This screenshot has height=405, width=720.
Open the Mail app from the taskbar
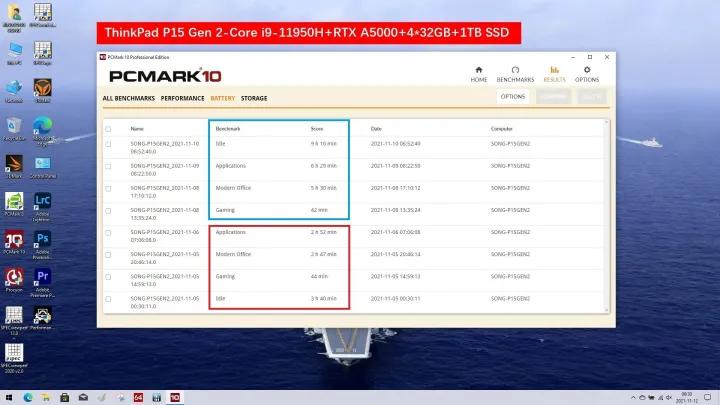(83, 398)
